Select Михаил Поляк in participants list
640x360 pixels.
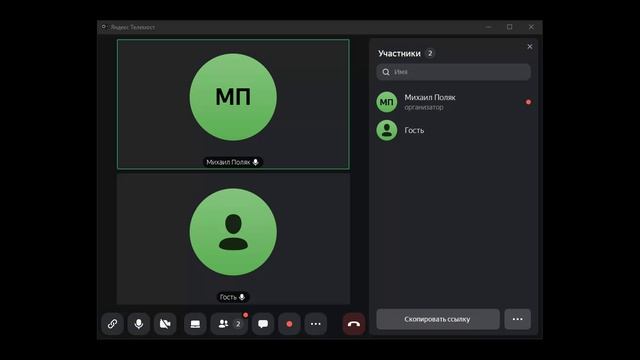[453, 102]
